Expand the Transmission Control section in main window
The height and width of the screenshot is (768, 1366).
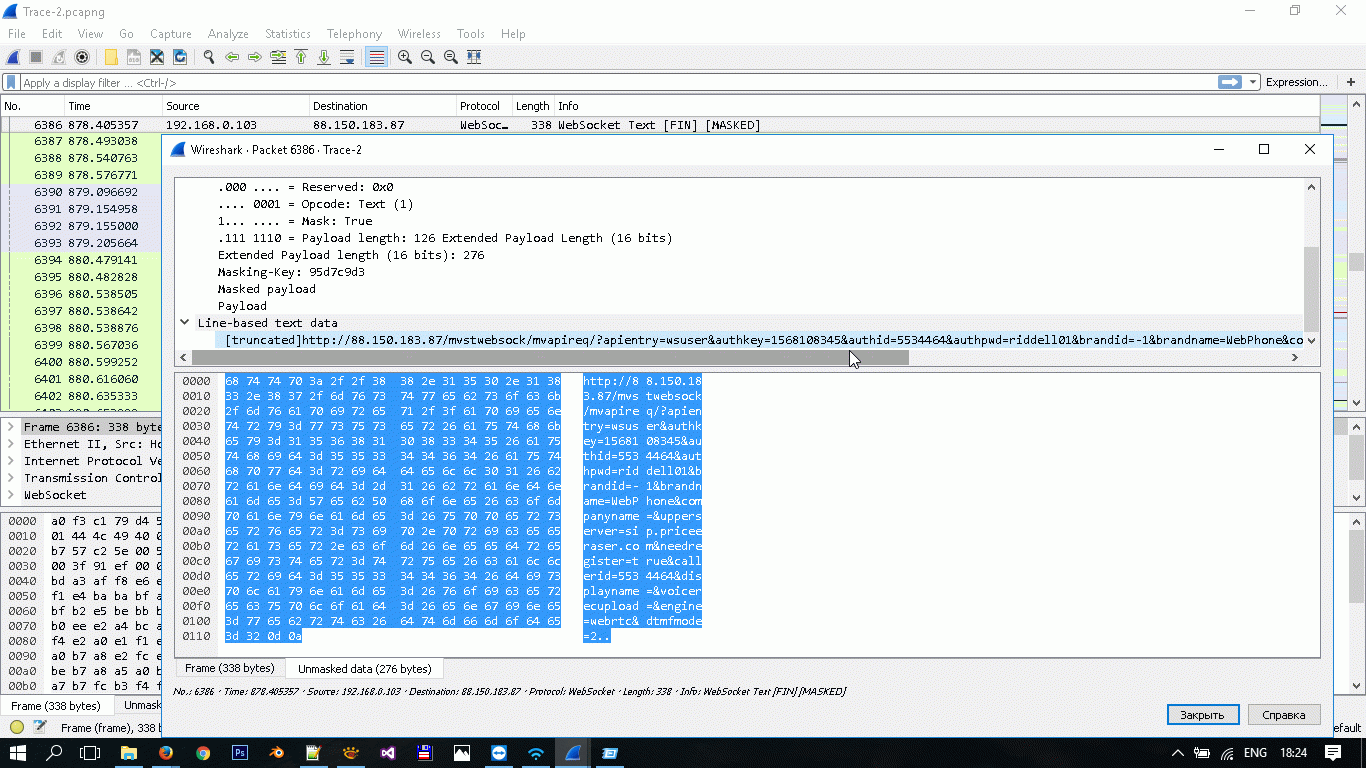pyautogui.click(x=11, y=478)
